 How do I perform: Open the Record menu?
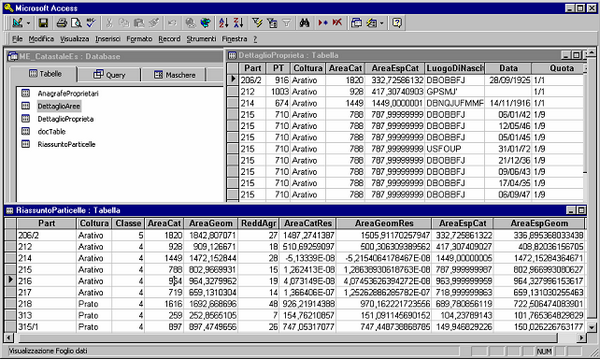(x=169, y=39)
